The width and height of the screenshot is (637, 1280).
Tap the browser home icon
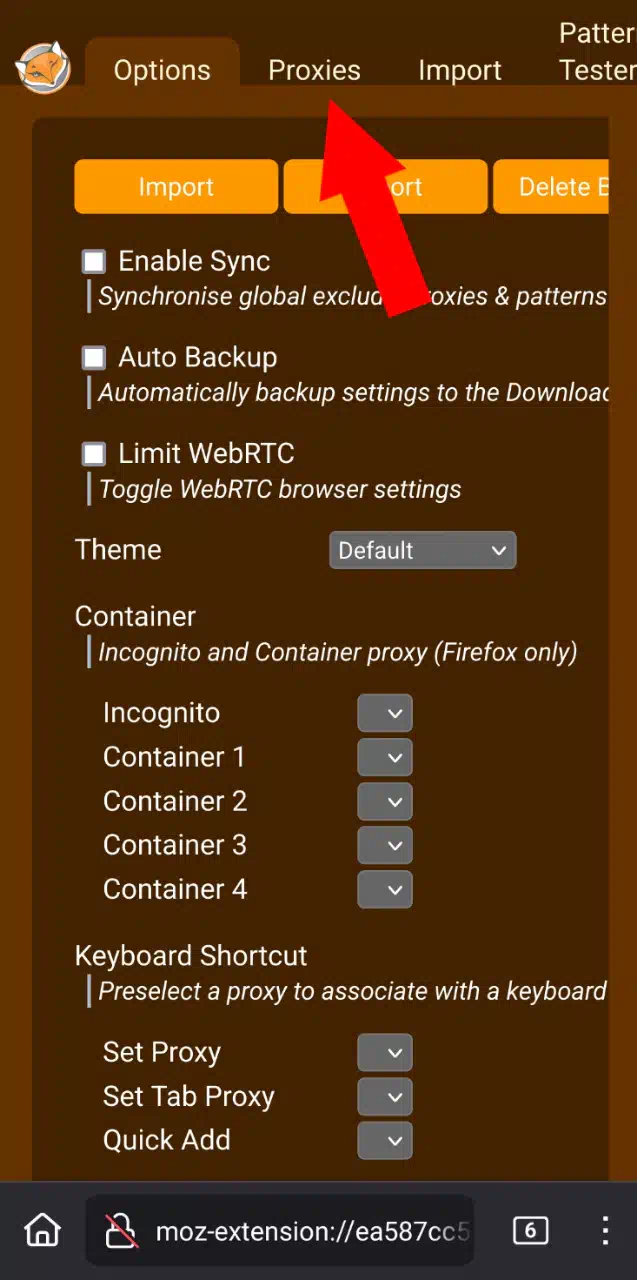click(x=42, y=1230)
